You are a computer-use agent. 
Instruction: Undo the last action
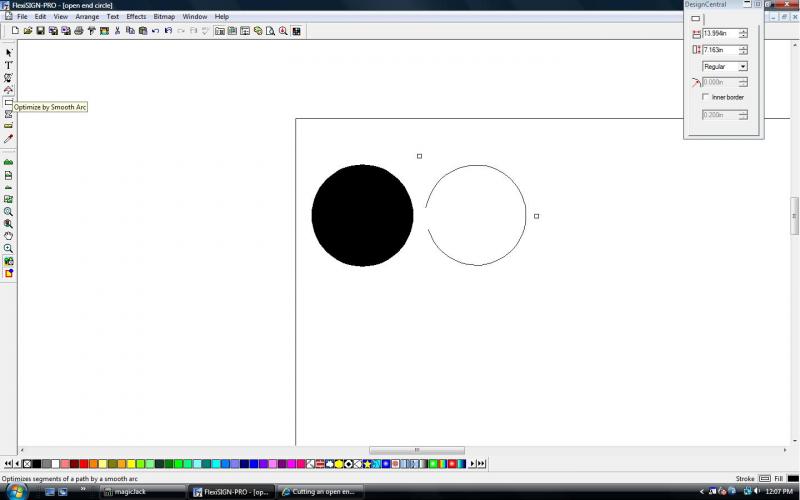tap(156, 31)
